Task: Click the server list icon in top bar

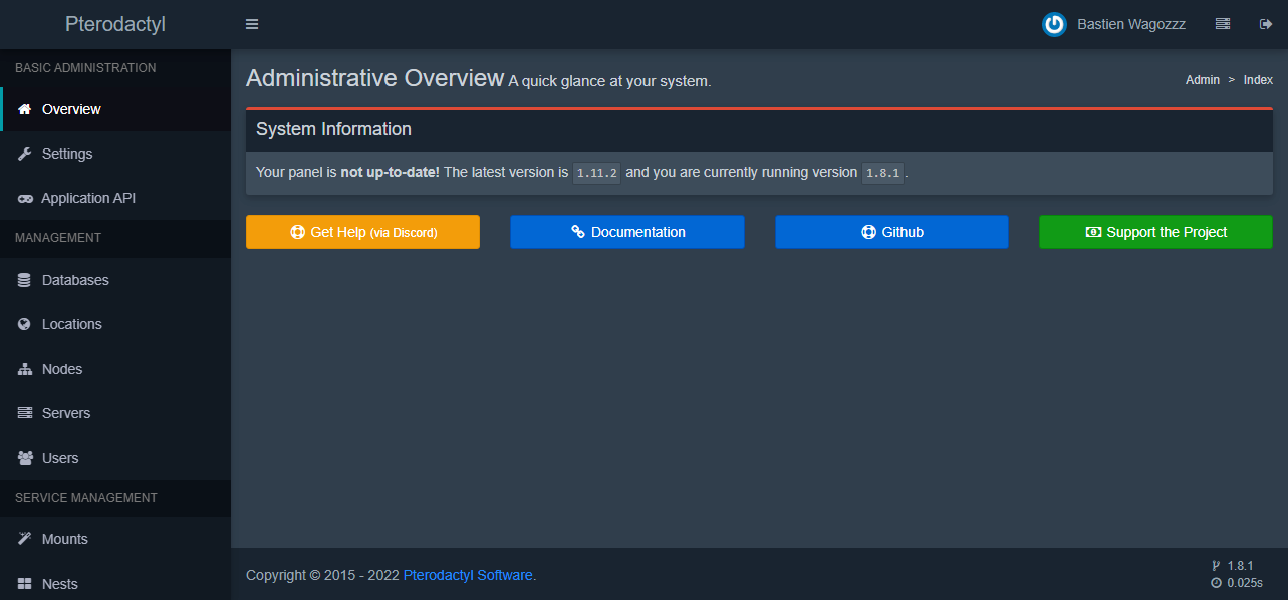Action: click(x=1222, y=24)
